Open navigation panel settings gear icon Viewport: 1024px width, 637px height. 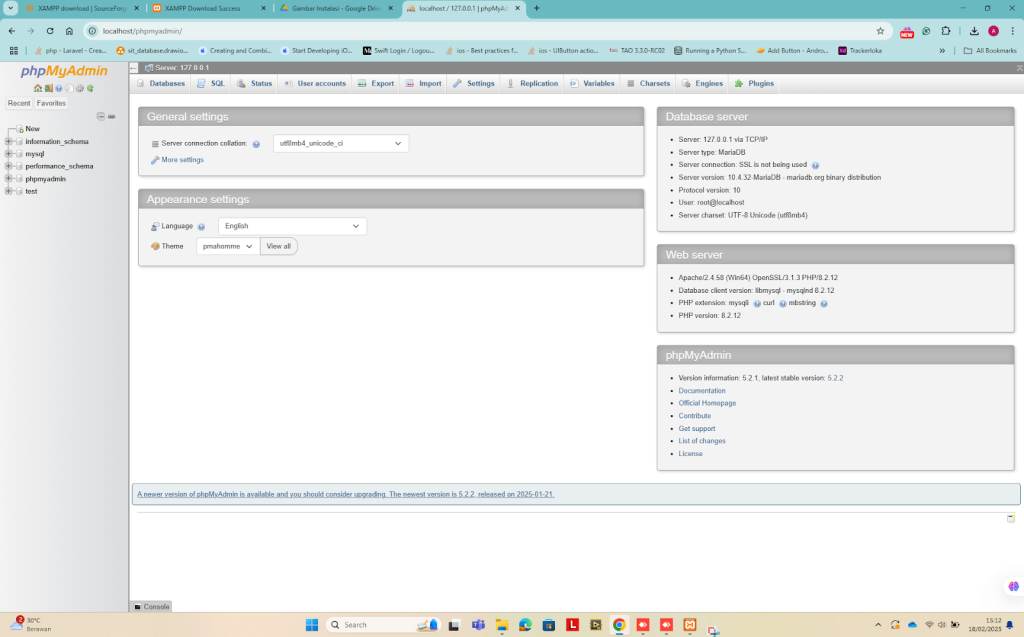80,88
